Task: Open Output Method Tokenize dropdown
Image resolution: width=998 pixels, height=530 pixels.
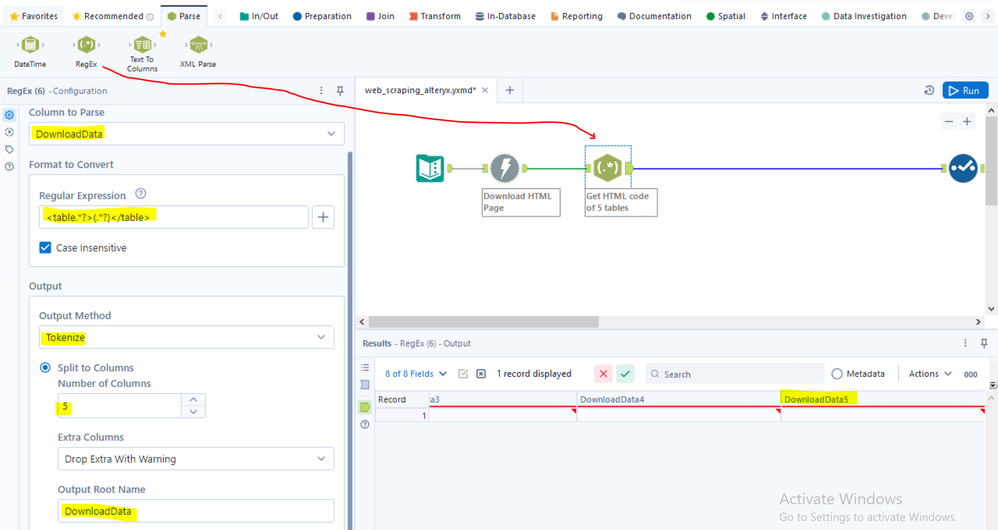Action: (x=186, y=337)
